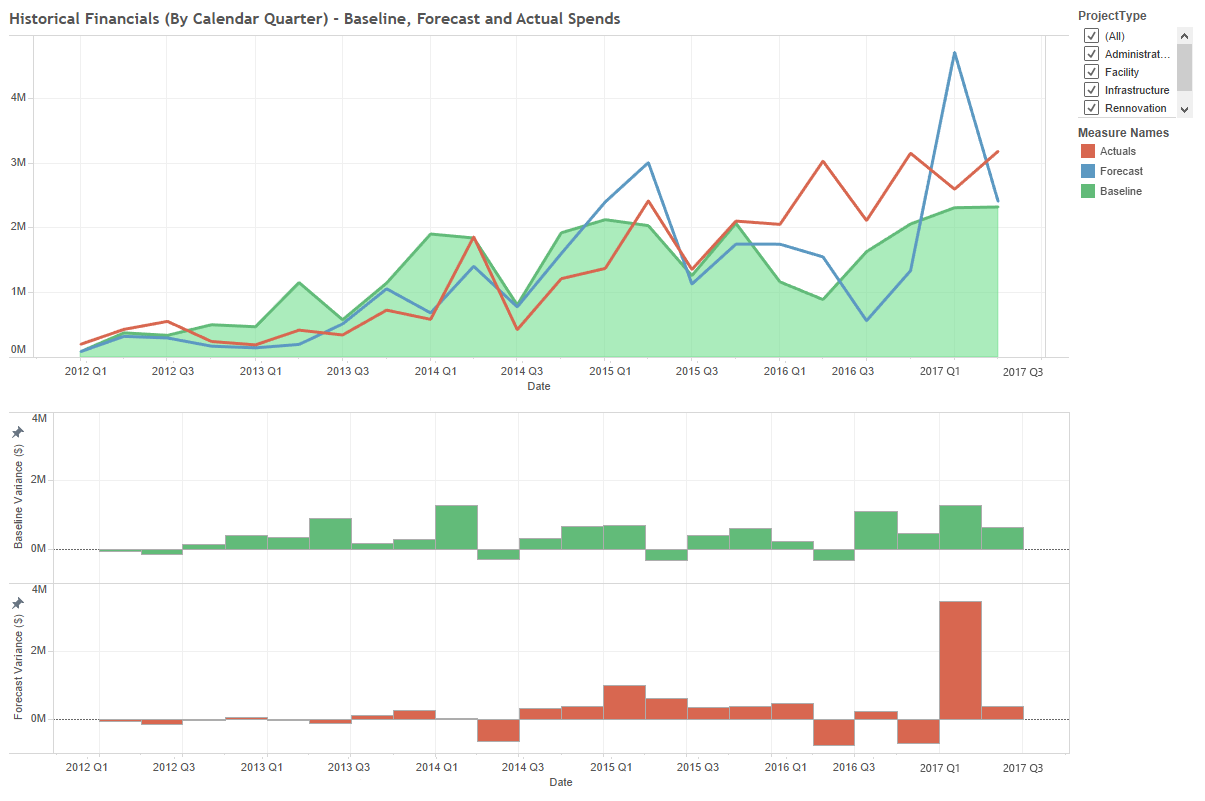Select the tallest red Forecast Variance bar
This screenshot has width=1205, height=801.
960,660
